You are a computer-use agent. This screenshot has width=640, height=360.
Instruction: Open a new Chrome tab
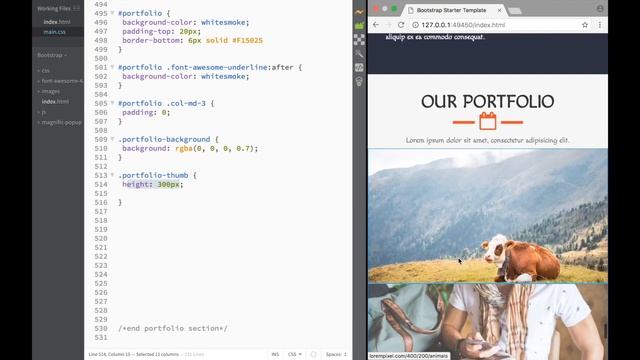click(x=515, y=11)
